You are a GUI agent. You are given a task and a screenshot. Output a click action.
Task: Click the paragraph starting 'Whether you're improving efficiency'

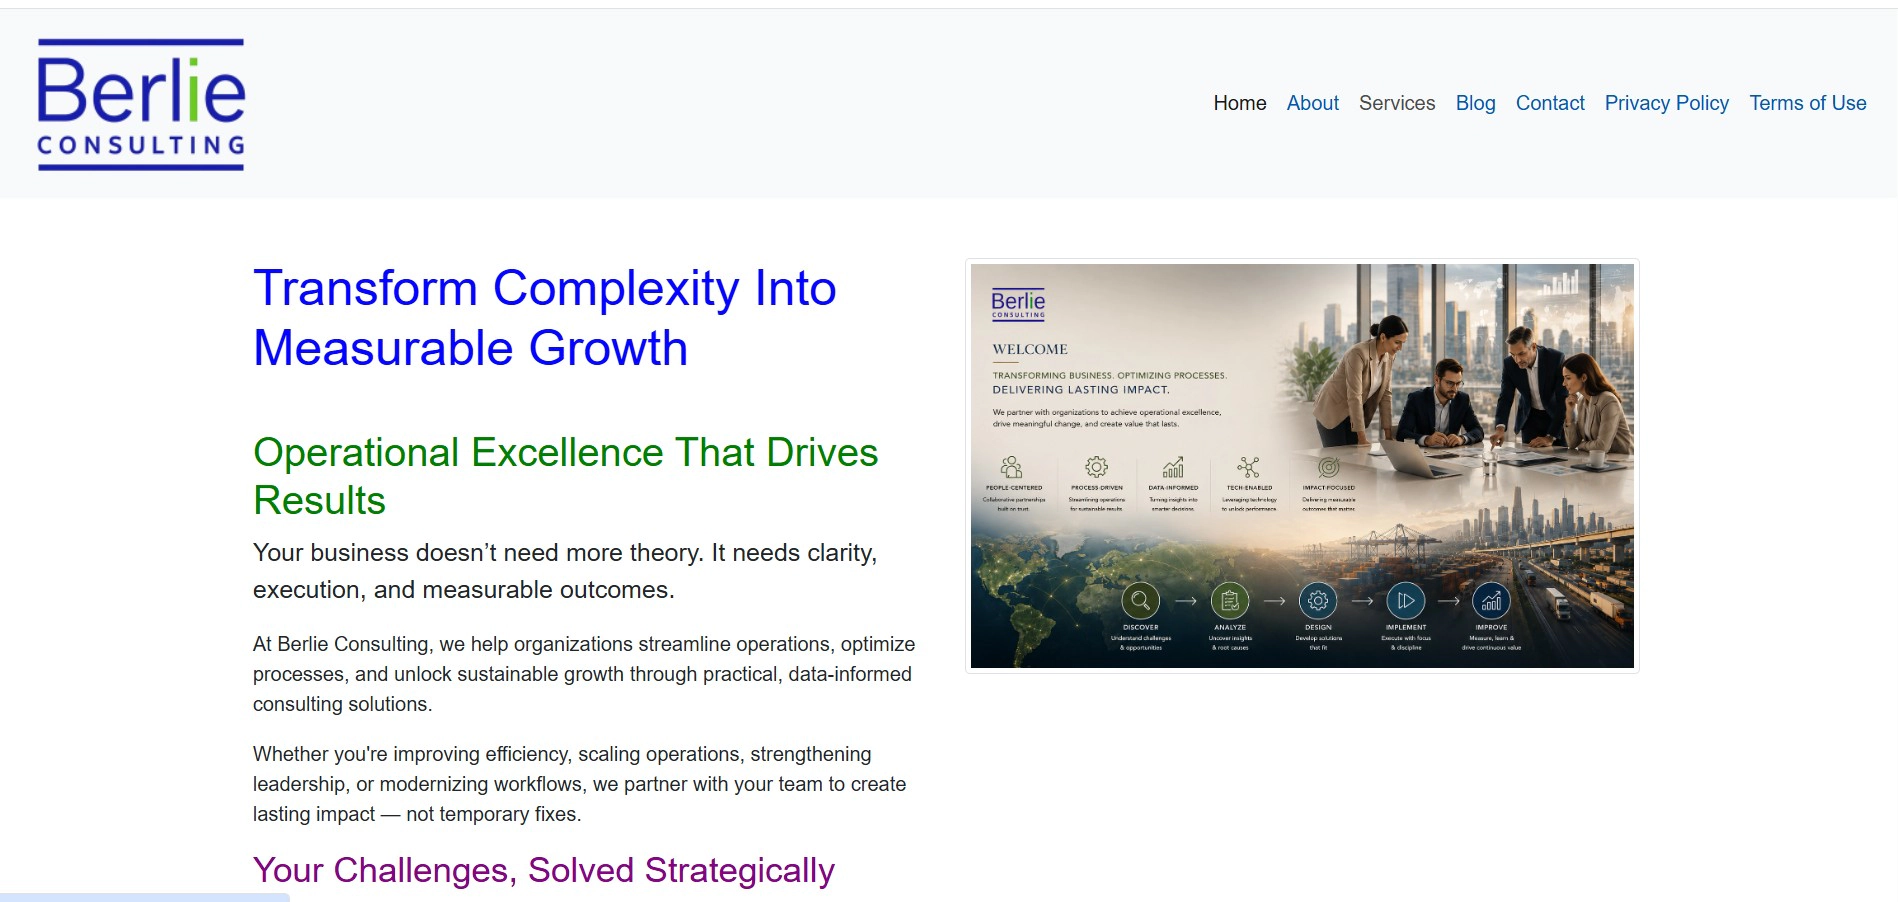point(580,784)
